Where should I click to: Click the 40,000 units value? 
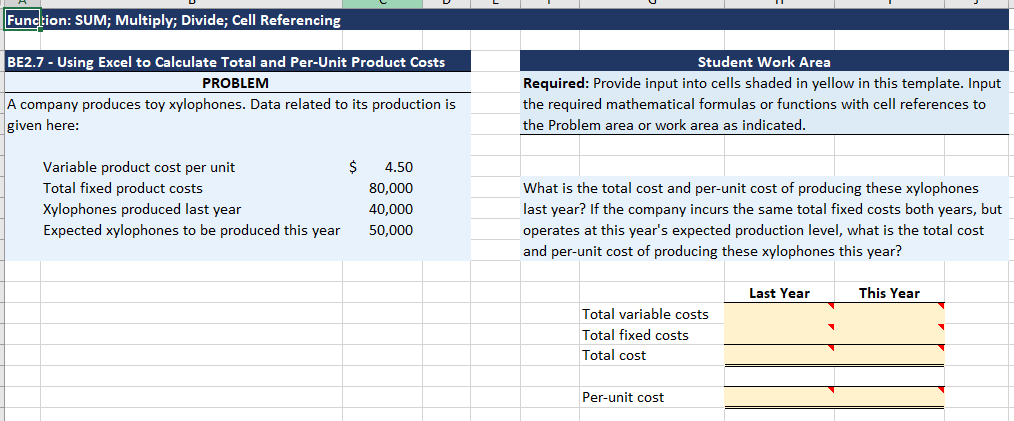click(x=391, y=210)
